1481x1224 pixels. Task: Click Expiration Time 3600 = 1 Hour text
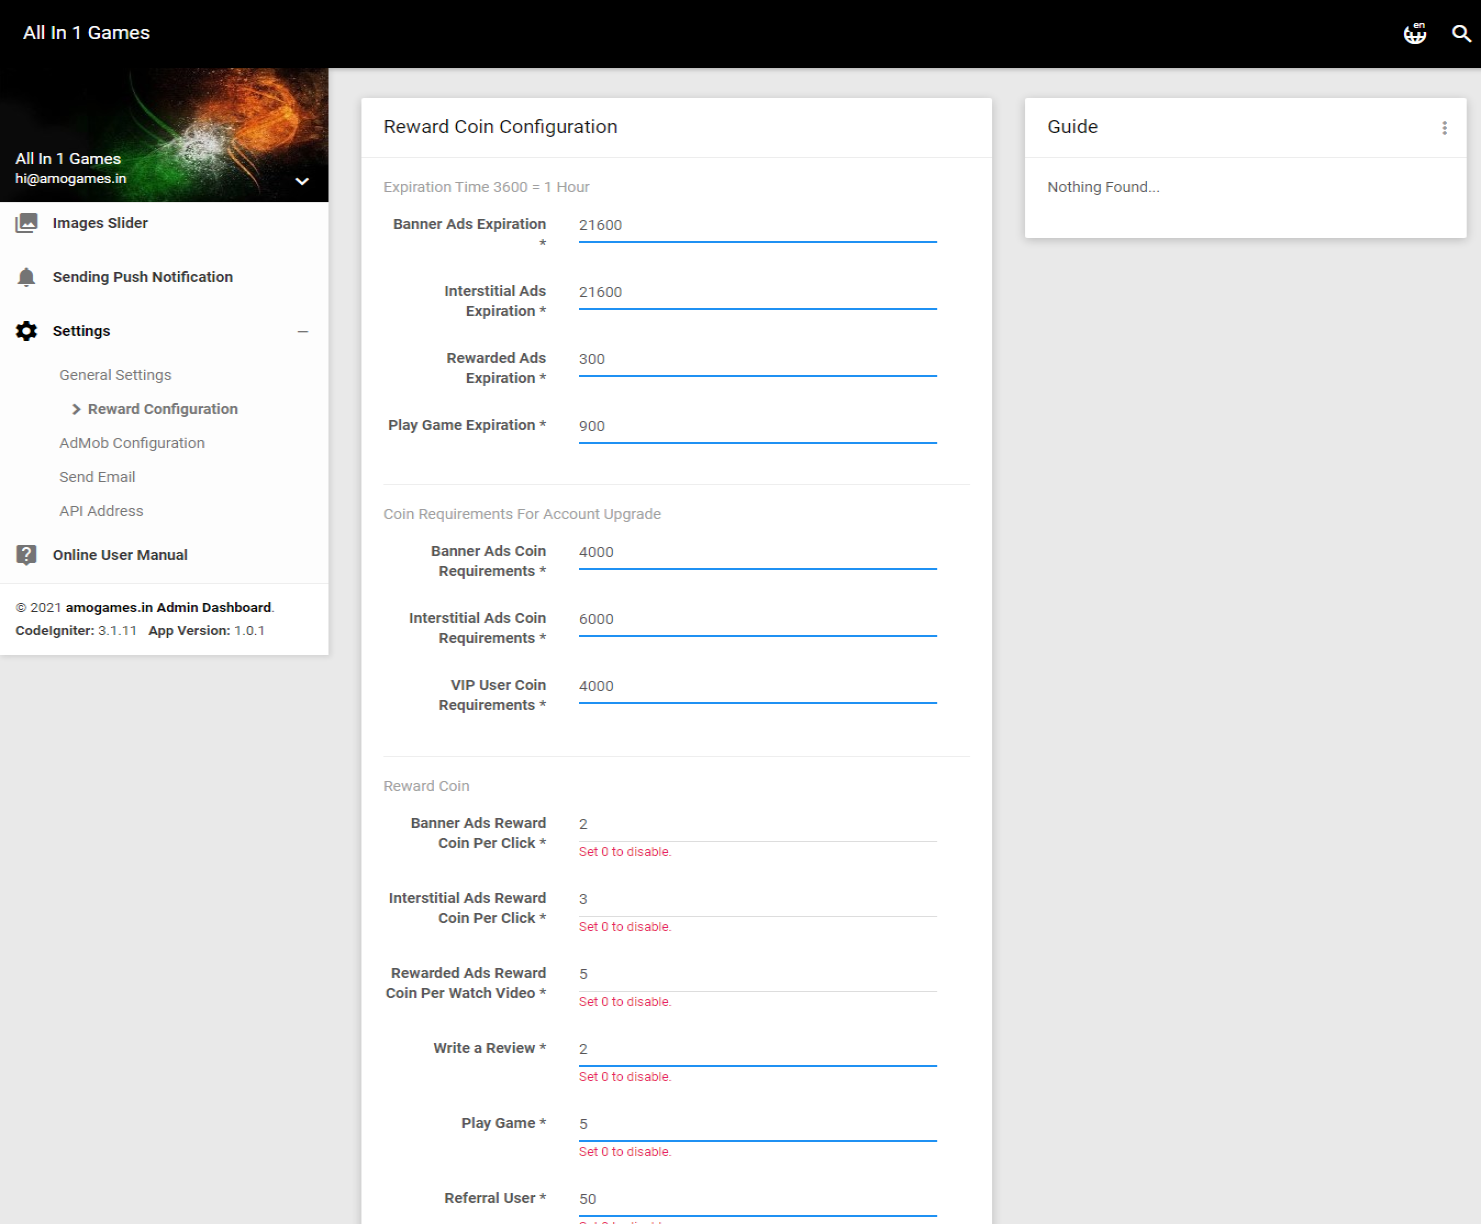pyautogui.click(x=486, y=187)
